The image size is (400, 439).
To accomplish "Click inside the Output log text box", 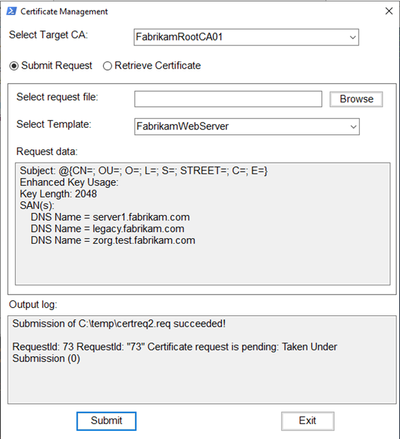I will coord(202,359).
